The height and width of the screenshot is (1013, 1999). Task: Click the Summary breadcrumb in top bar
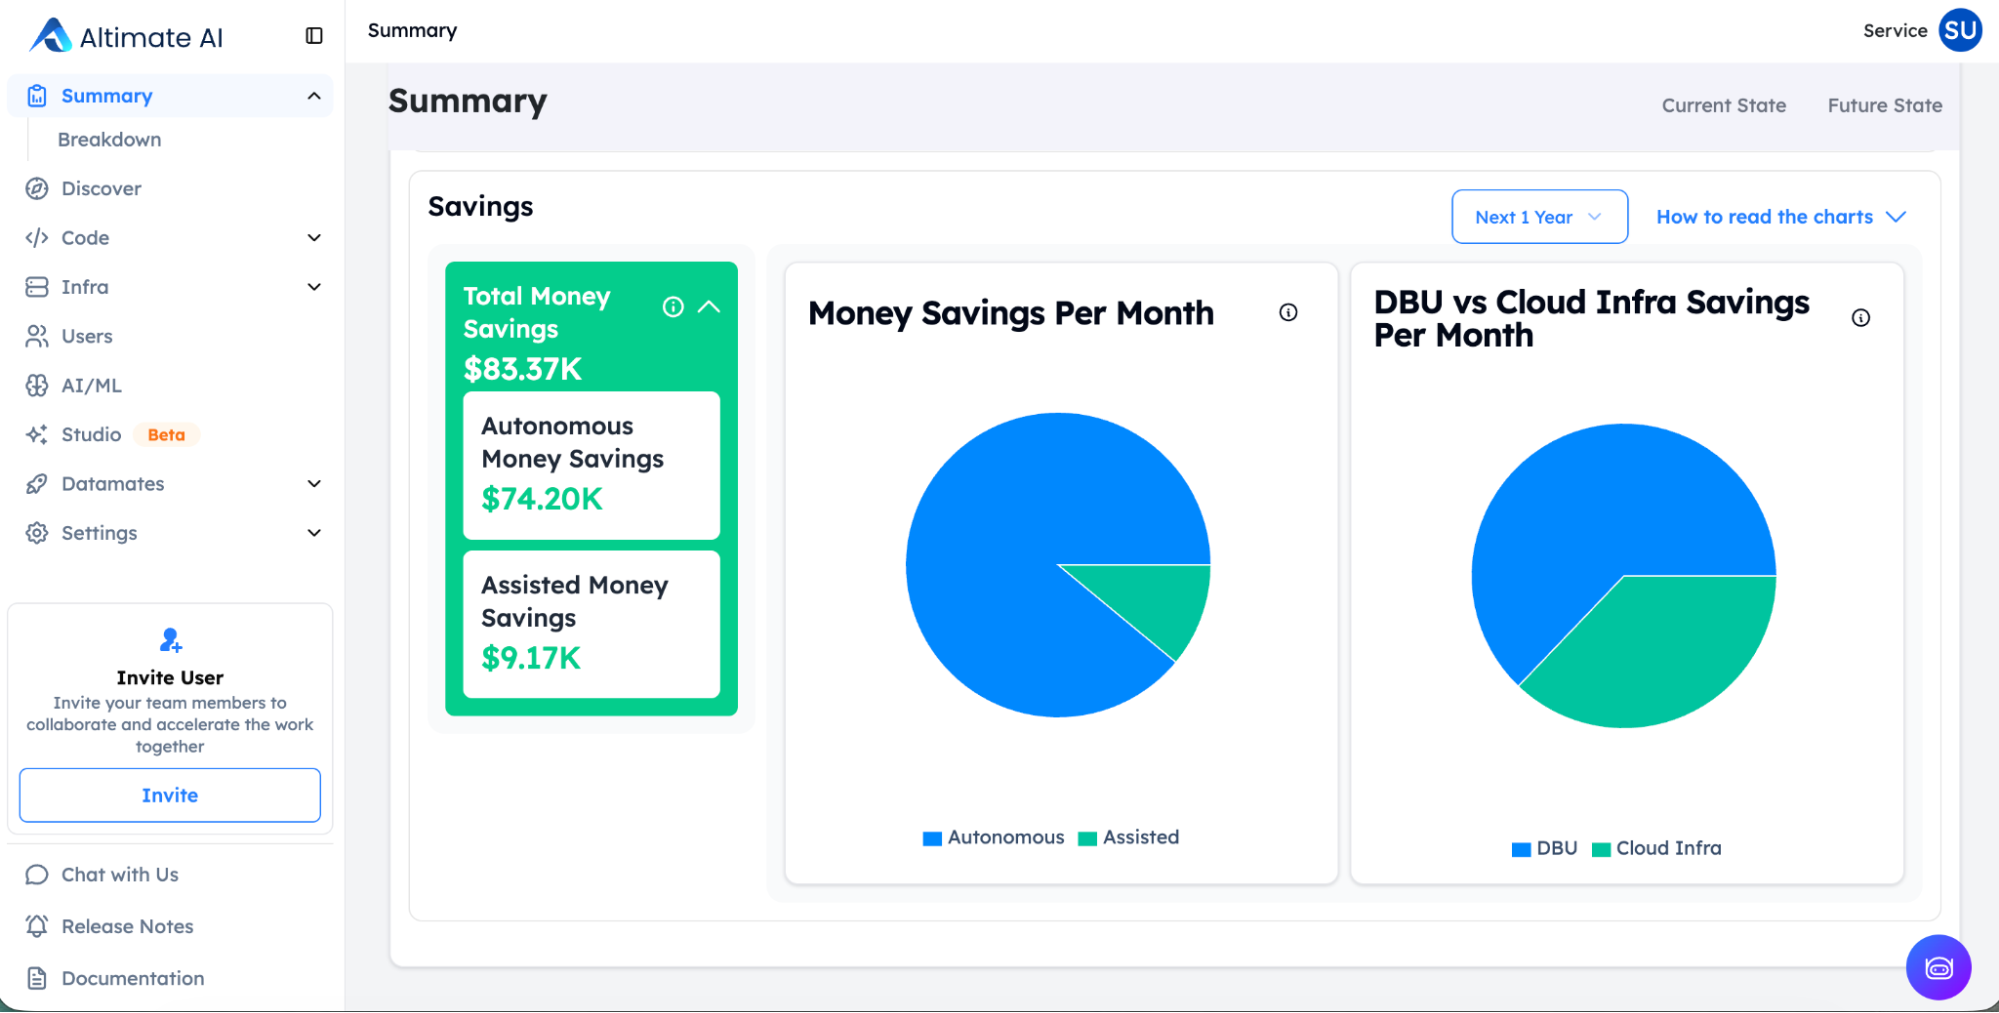pos(412,31)
